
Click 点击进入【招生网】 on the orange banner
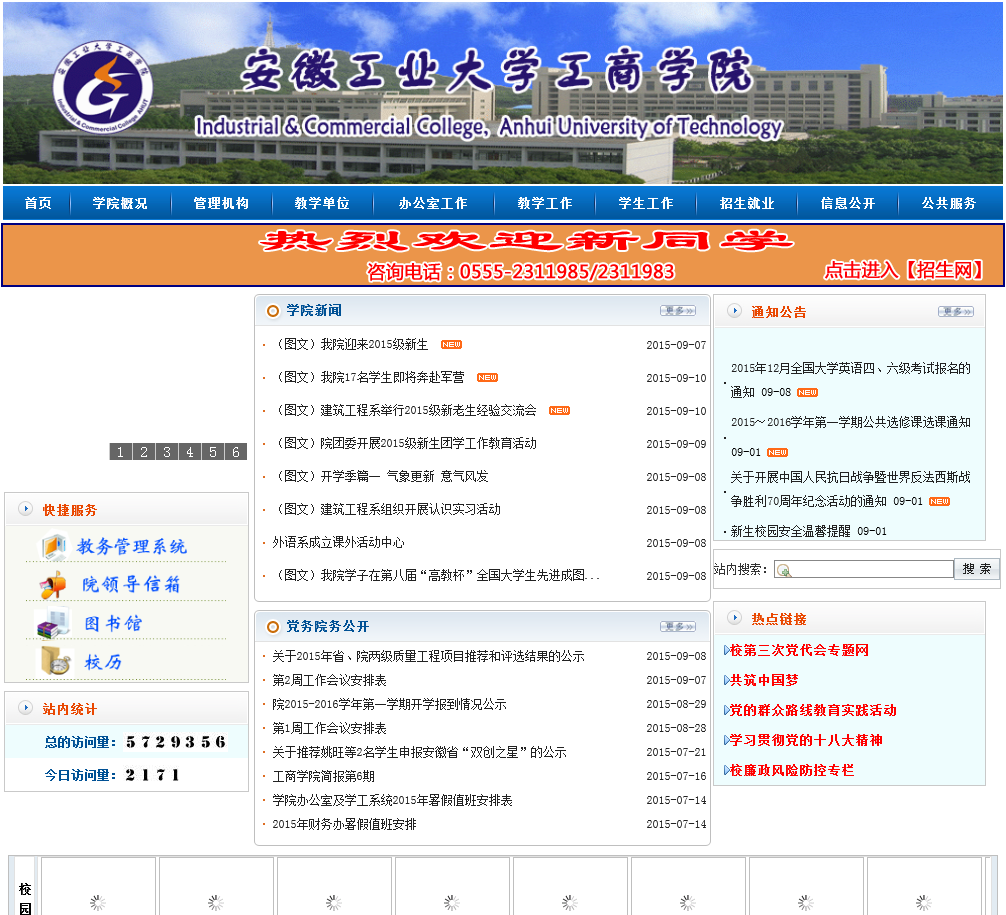click(x=903, y=270)
